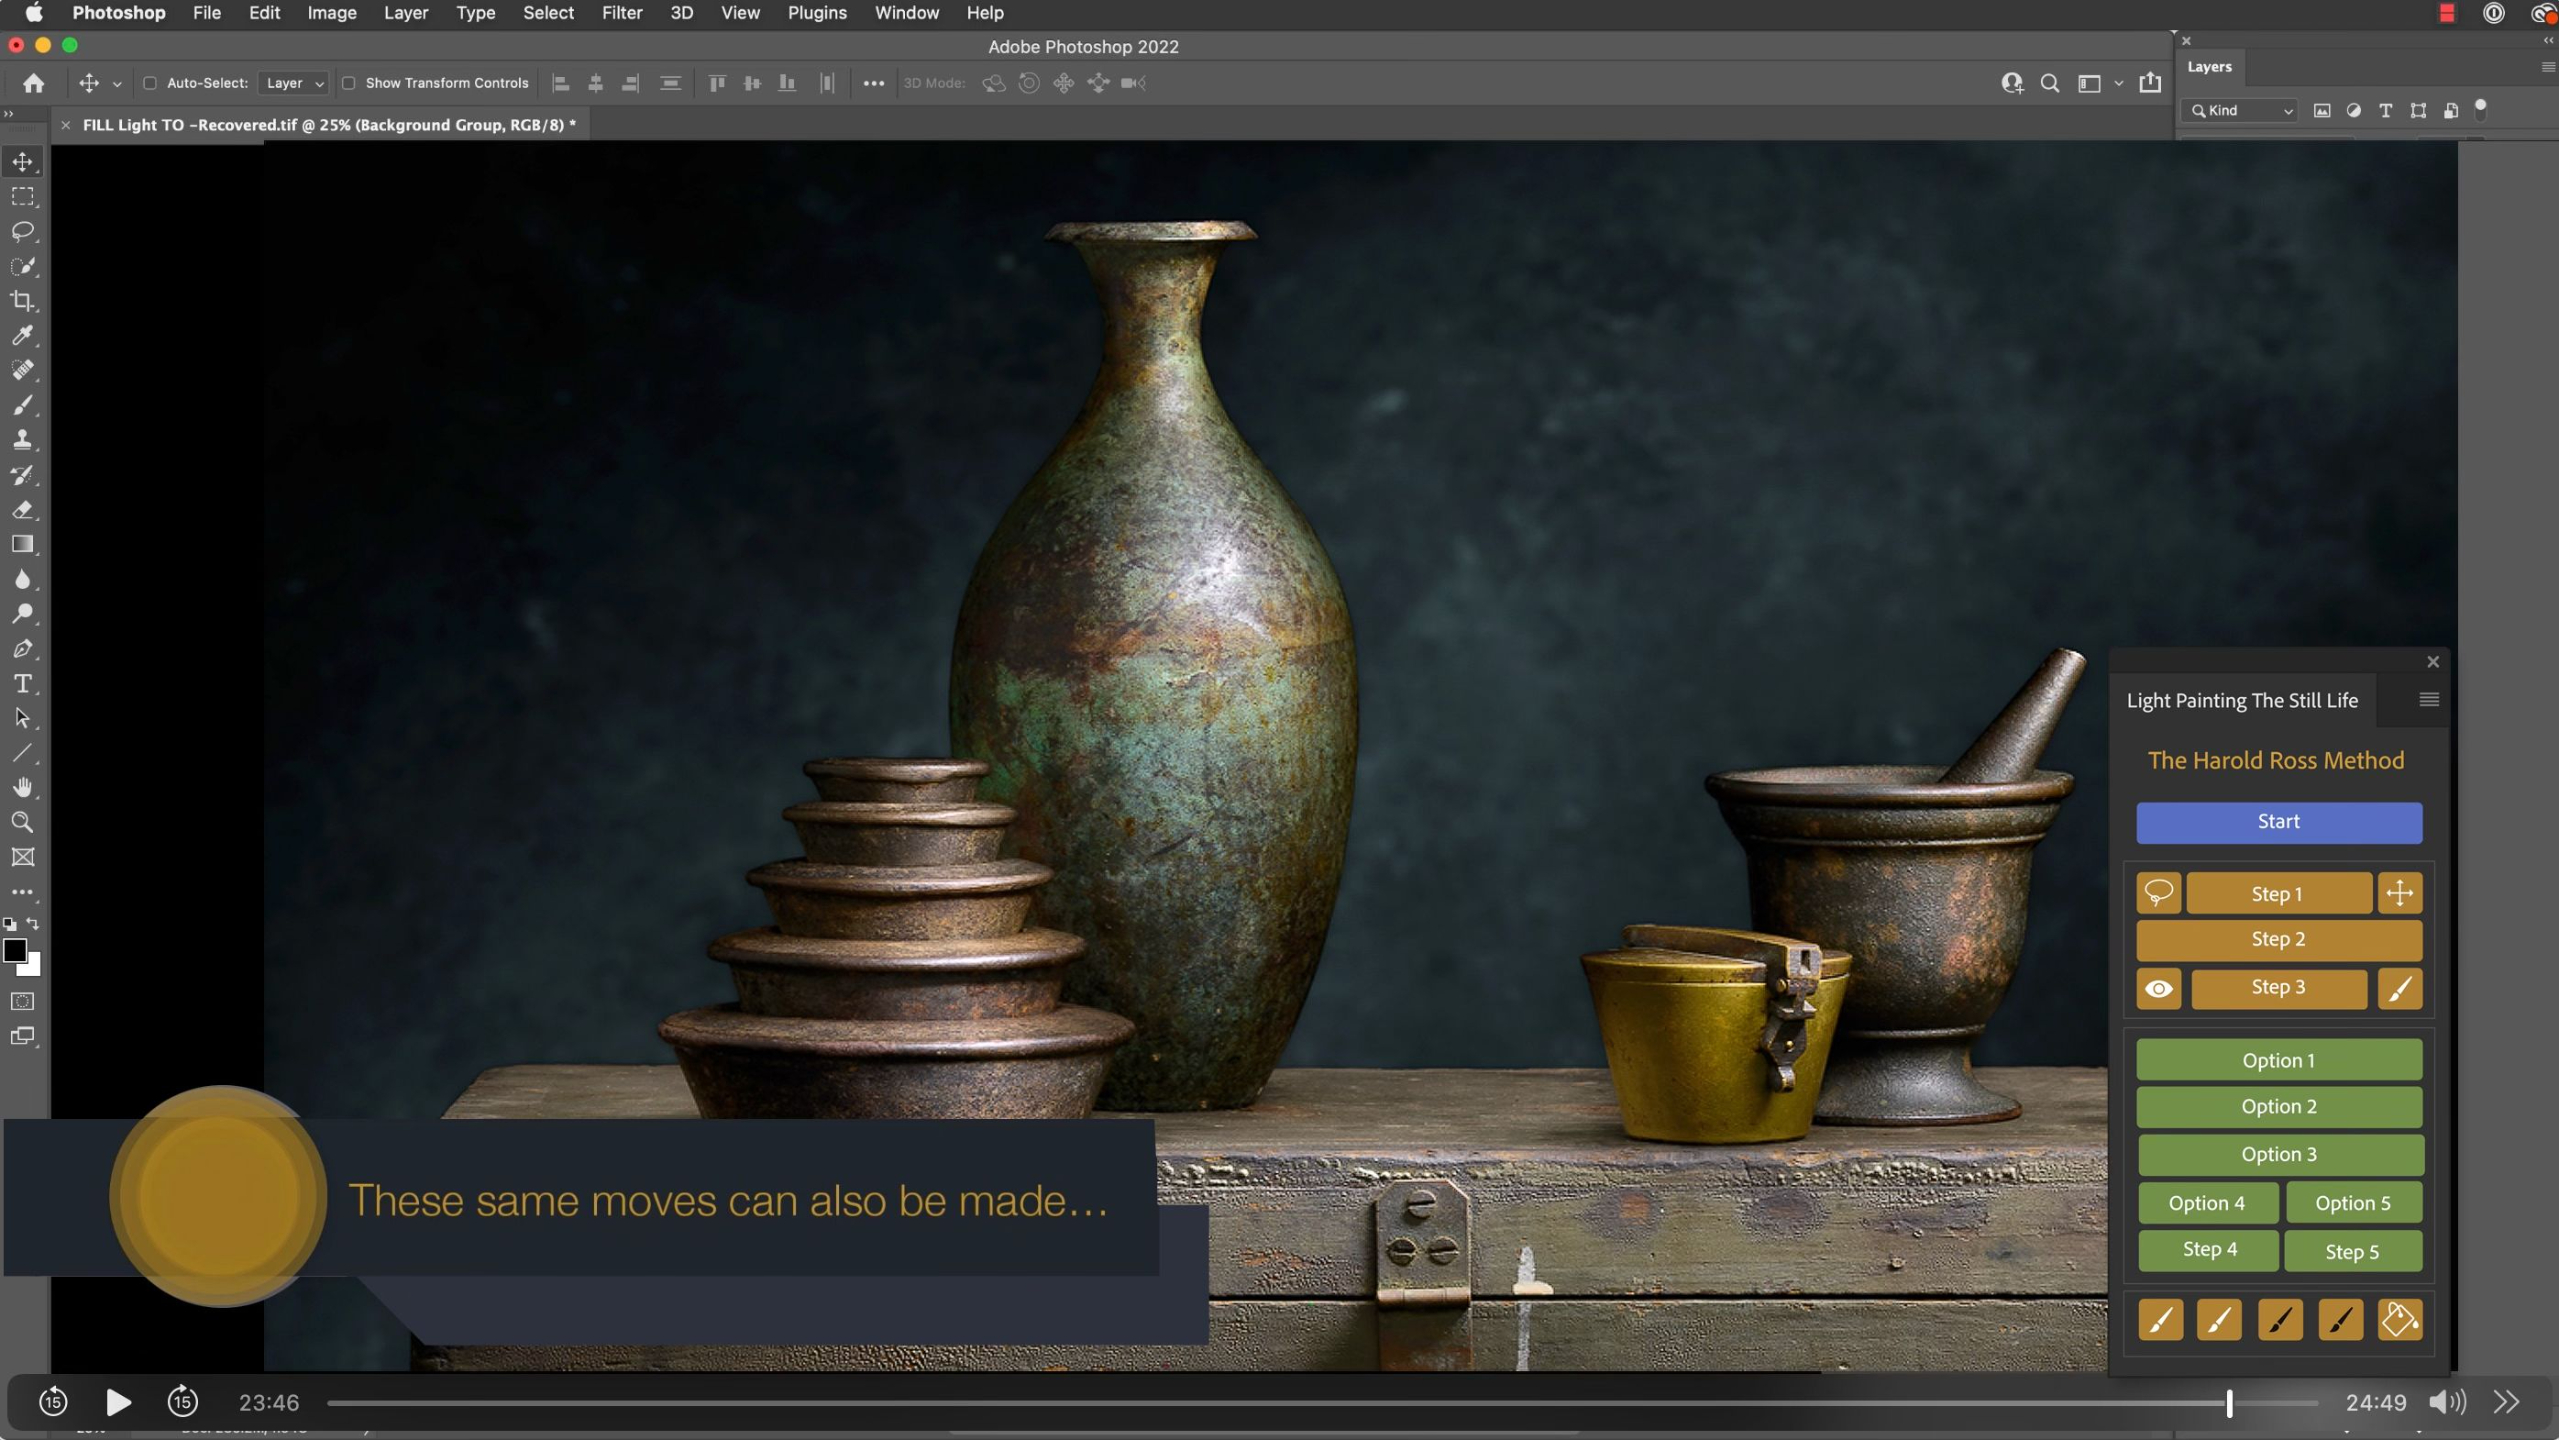
Task: Click the foreground color swatch
Action: [x=14, y=950]
